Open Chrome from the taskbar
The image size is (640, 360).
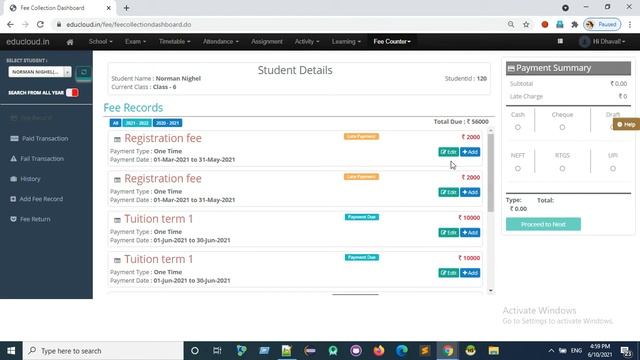pos(448,351)
